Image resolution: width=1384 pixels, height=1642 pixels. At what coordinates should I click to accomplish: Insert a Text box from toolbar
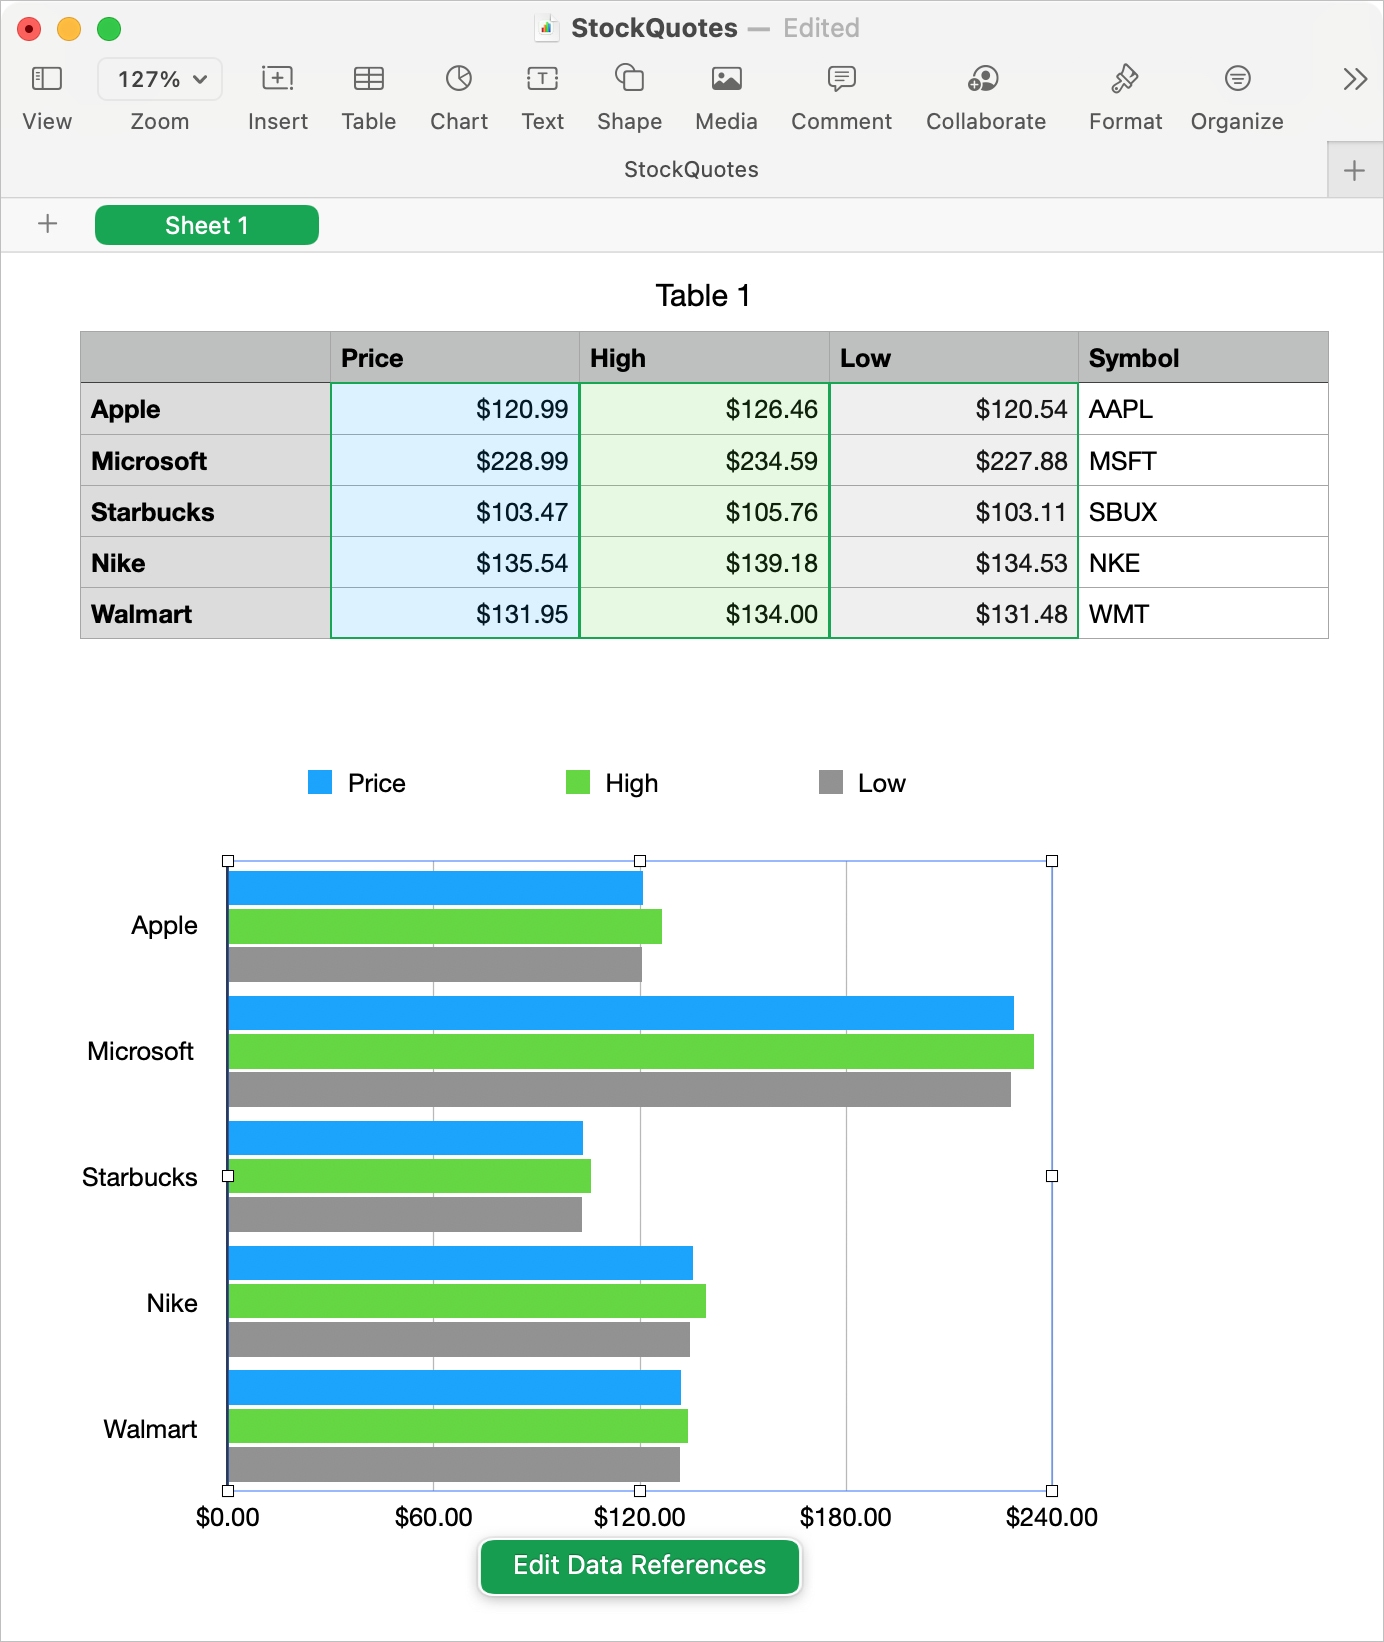coord(542,79)
